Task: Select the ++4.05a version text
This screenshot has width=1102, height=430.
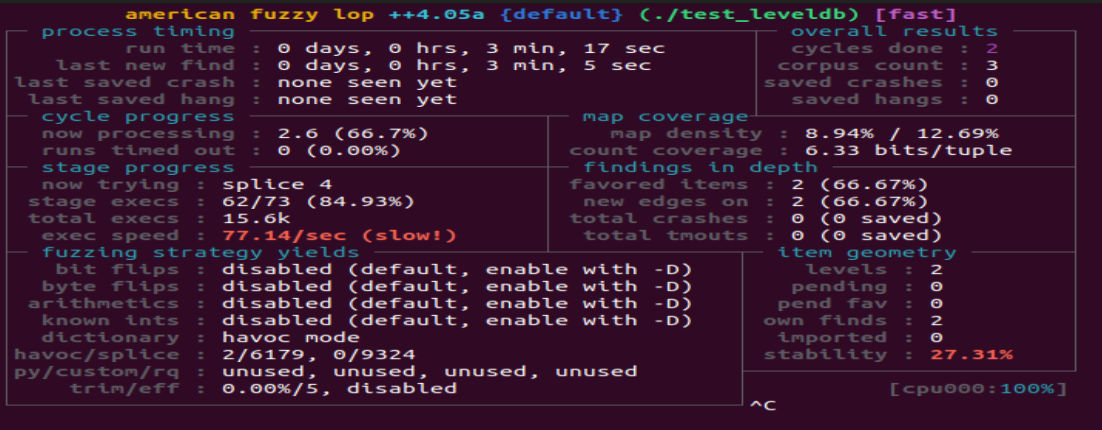Action: click(x=436, y=14)
